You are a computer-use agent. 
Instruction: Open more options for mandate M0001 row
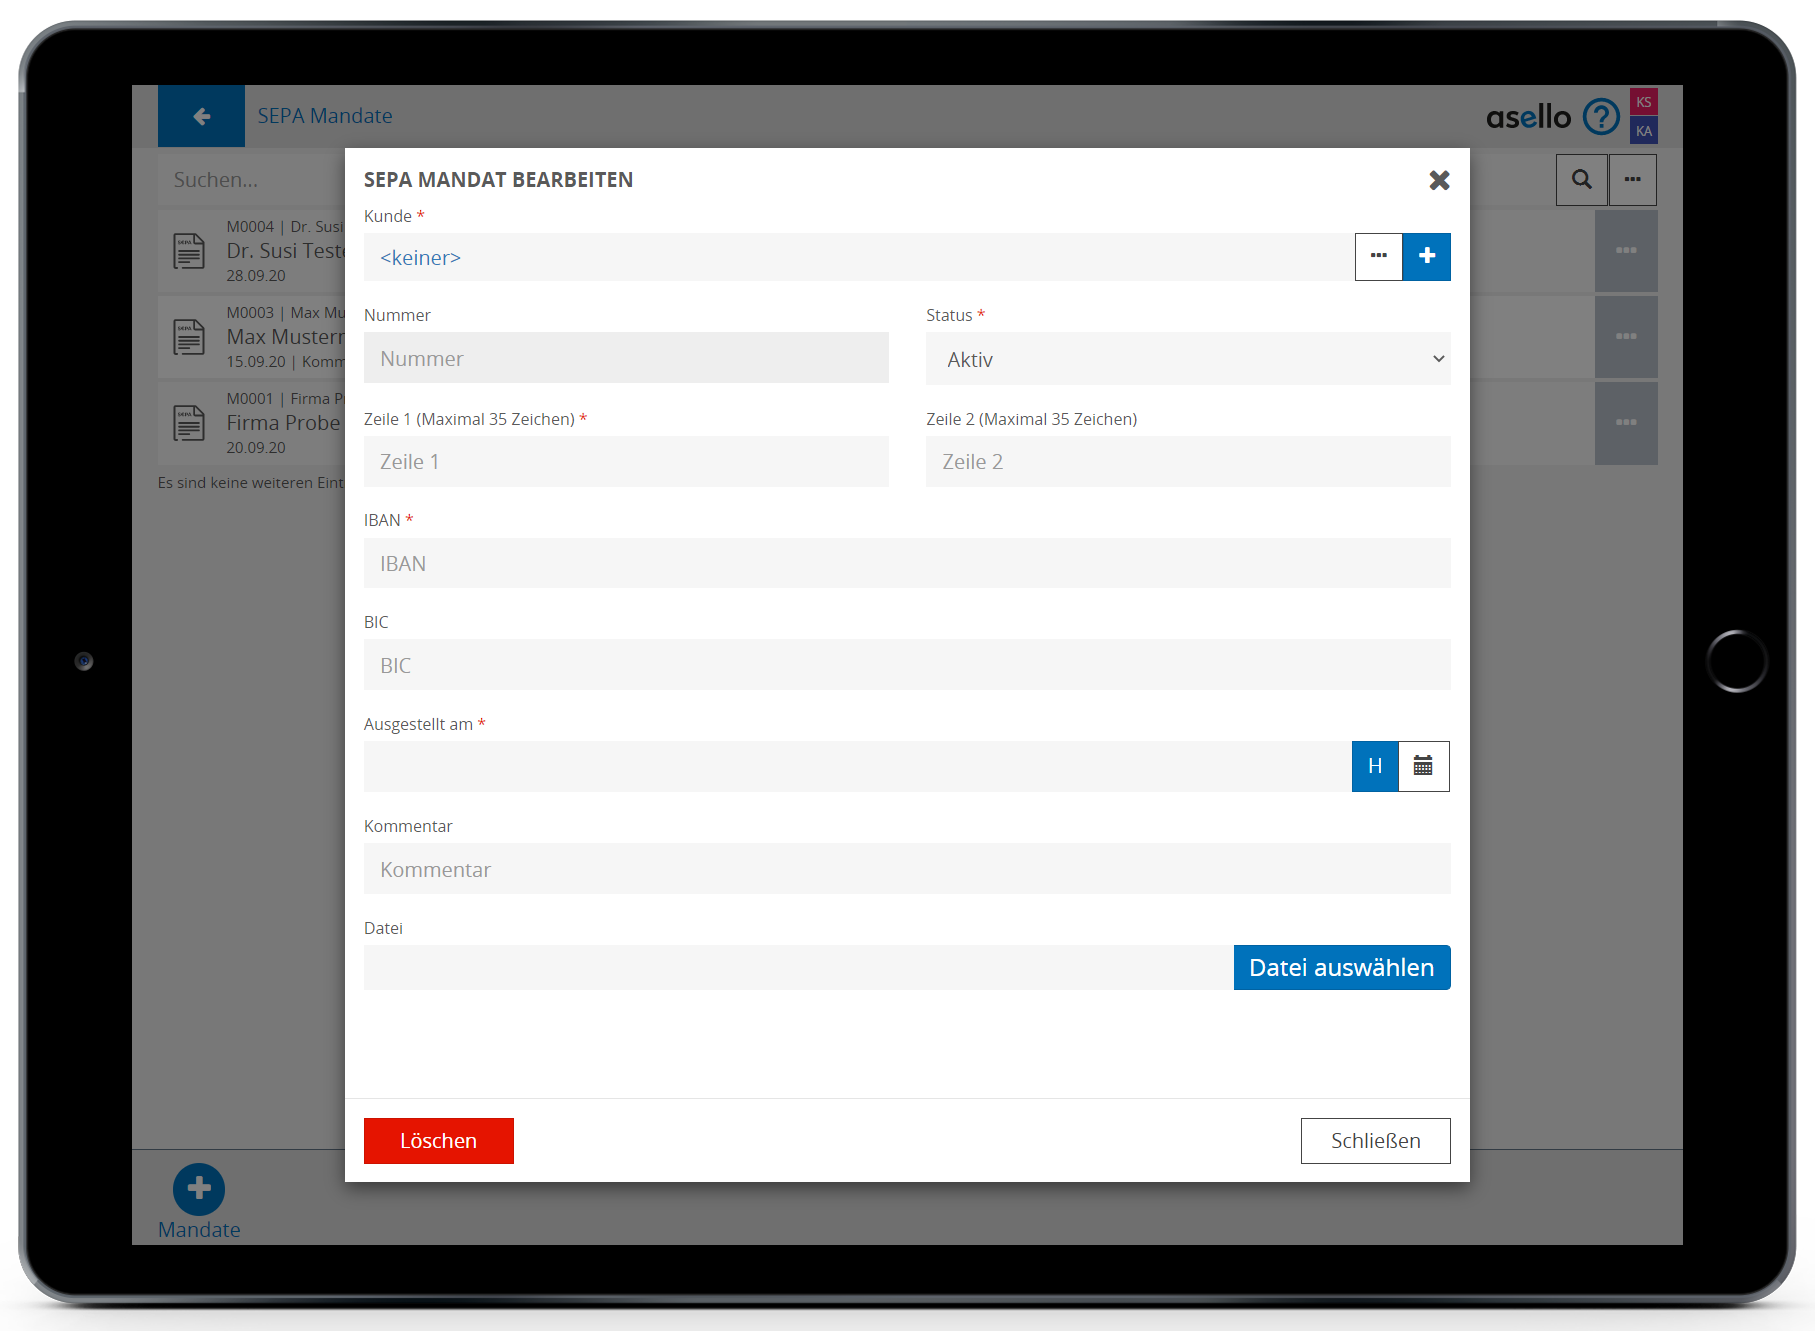[x=1626, y=423]
